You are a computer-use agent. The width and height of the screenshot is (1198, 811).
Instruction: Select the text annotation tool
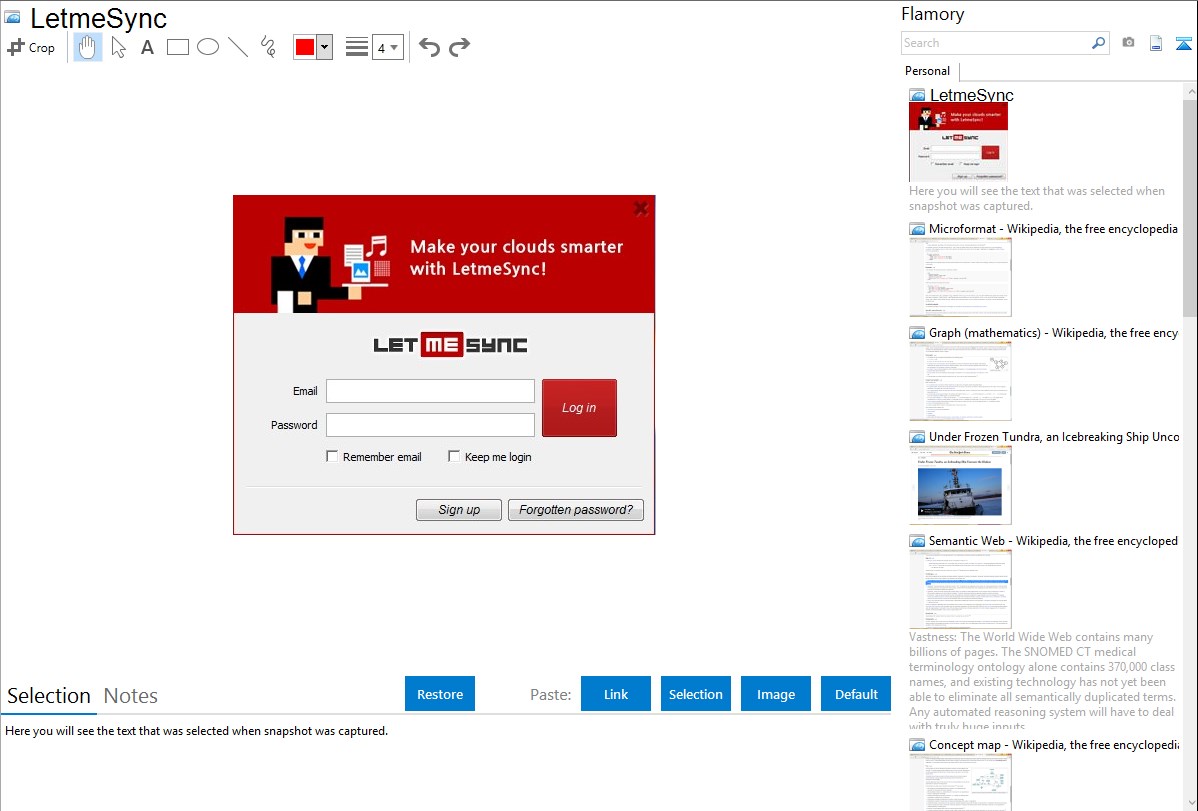(147, 47)
